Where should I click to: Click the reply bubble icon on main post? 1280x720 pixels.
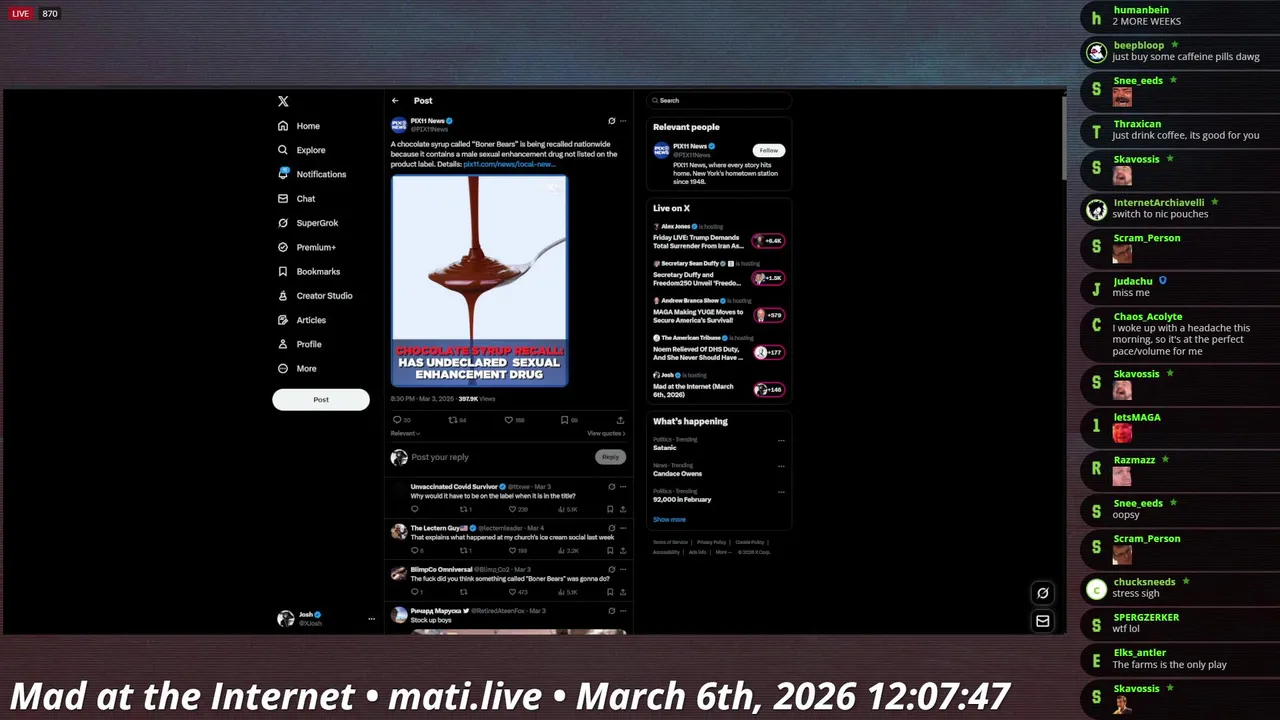tap(396, 420)
